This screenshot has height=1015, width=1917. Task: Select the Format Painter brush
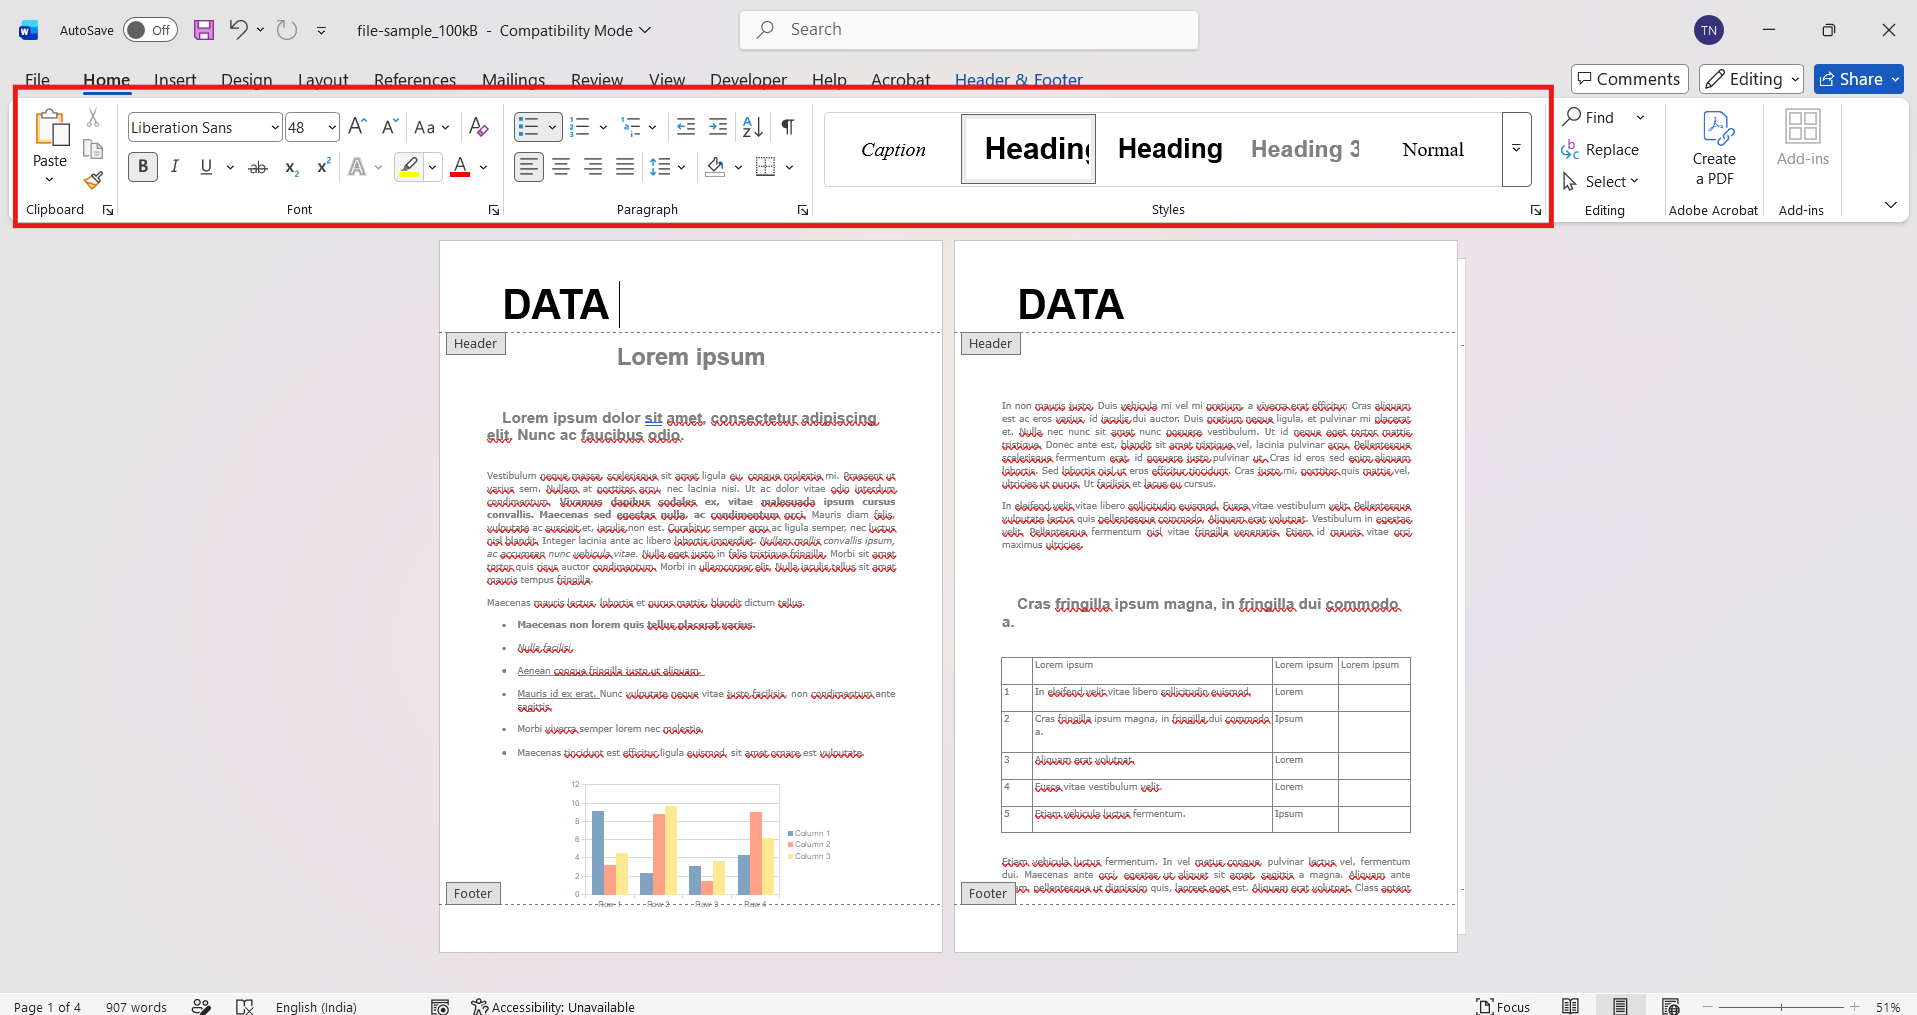click(x=93, y=180)
